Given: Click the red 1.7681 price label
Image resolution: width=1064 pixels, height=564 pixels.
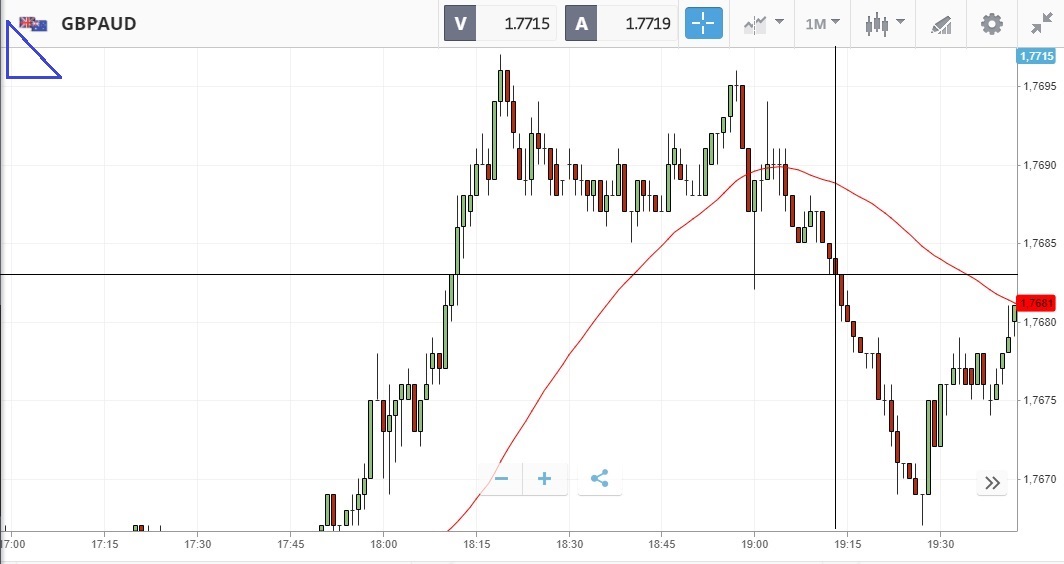Looking at the screenshot, I should pos(1036,303).
